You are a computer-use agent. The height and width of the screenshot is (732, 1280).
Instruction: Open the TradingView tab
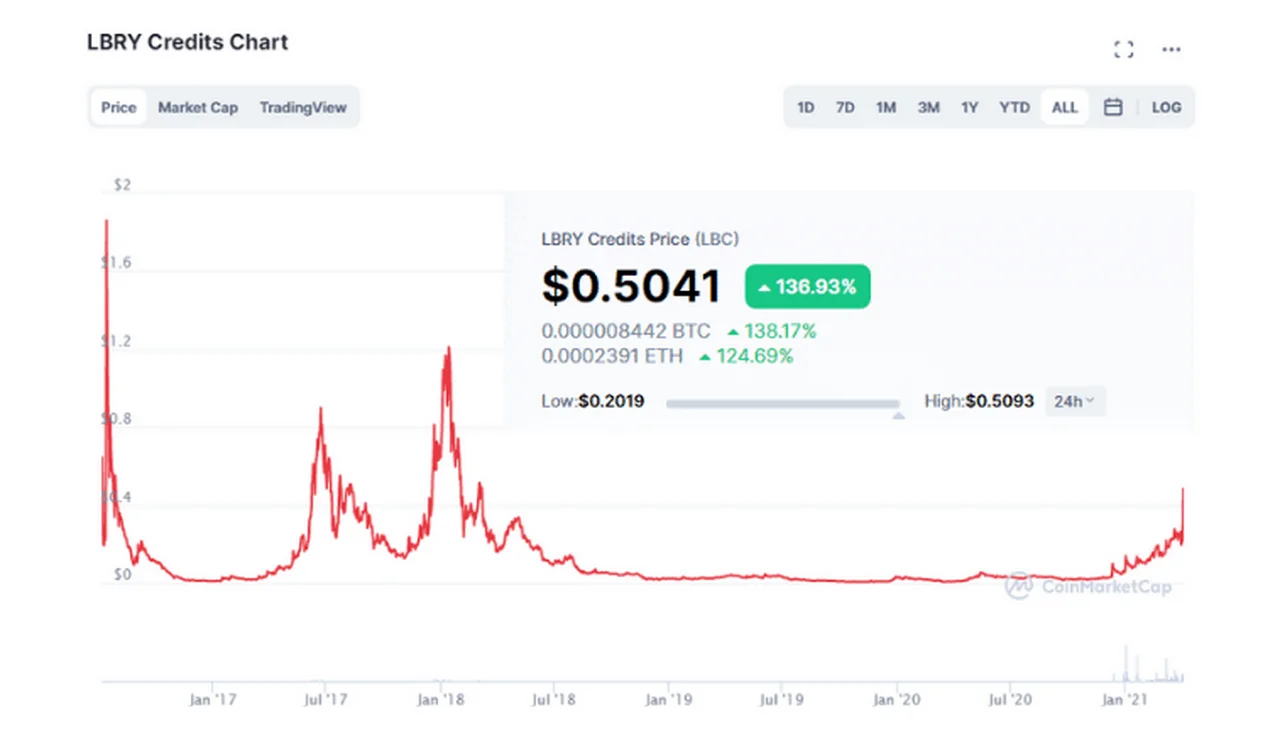pos(303,107)
